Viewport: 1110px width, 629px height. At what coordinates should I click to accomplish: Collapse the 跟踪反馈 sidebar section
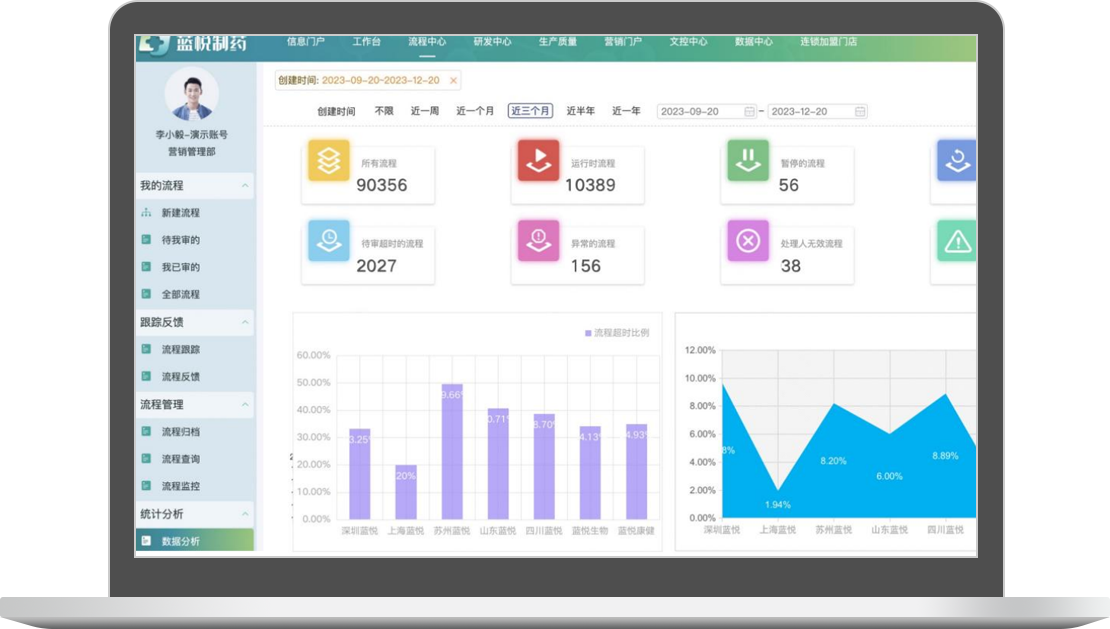tap(245, 323)
